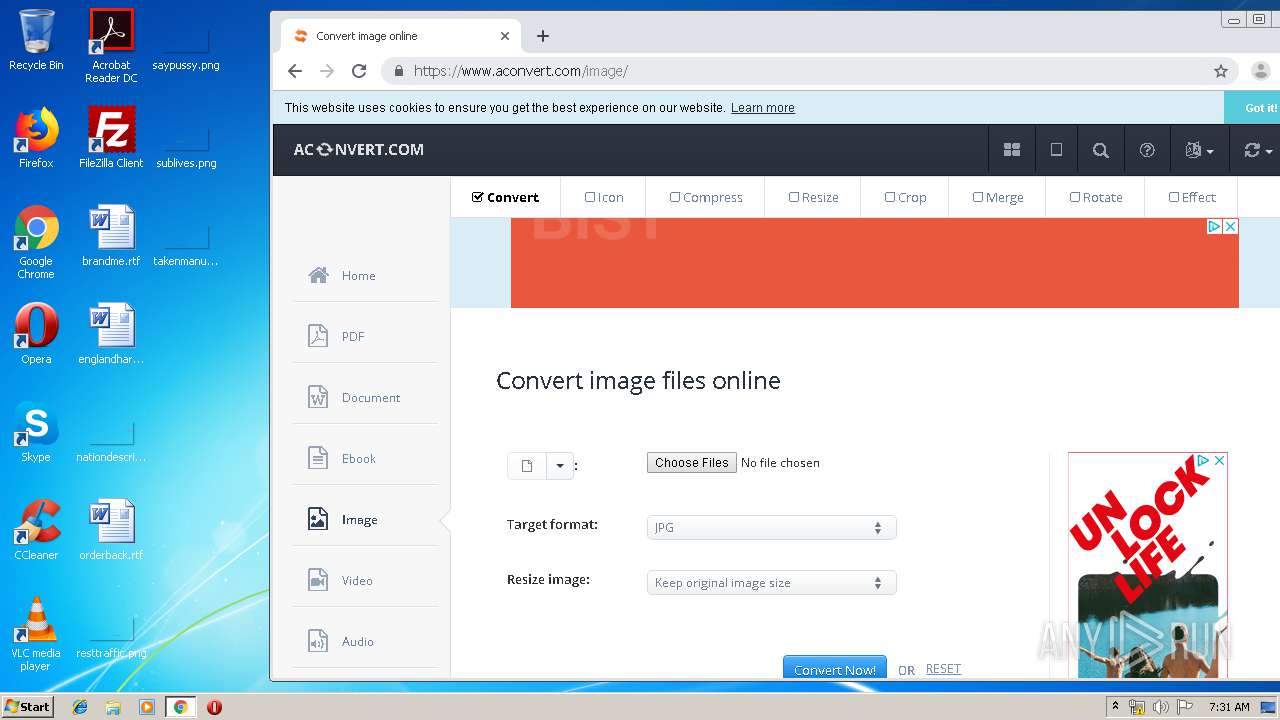Open the search icon in site header
This screenshot has width=1280, height=720.
tap(1101, 150)
